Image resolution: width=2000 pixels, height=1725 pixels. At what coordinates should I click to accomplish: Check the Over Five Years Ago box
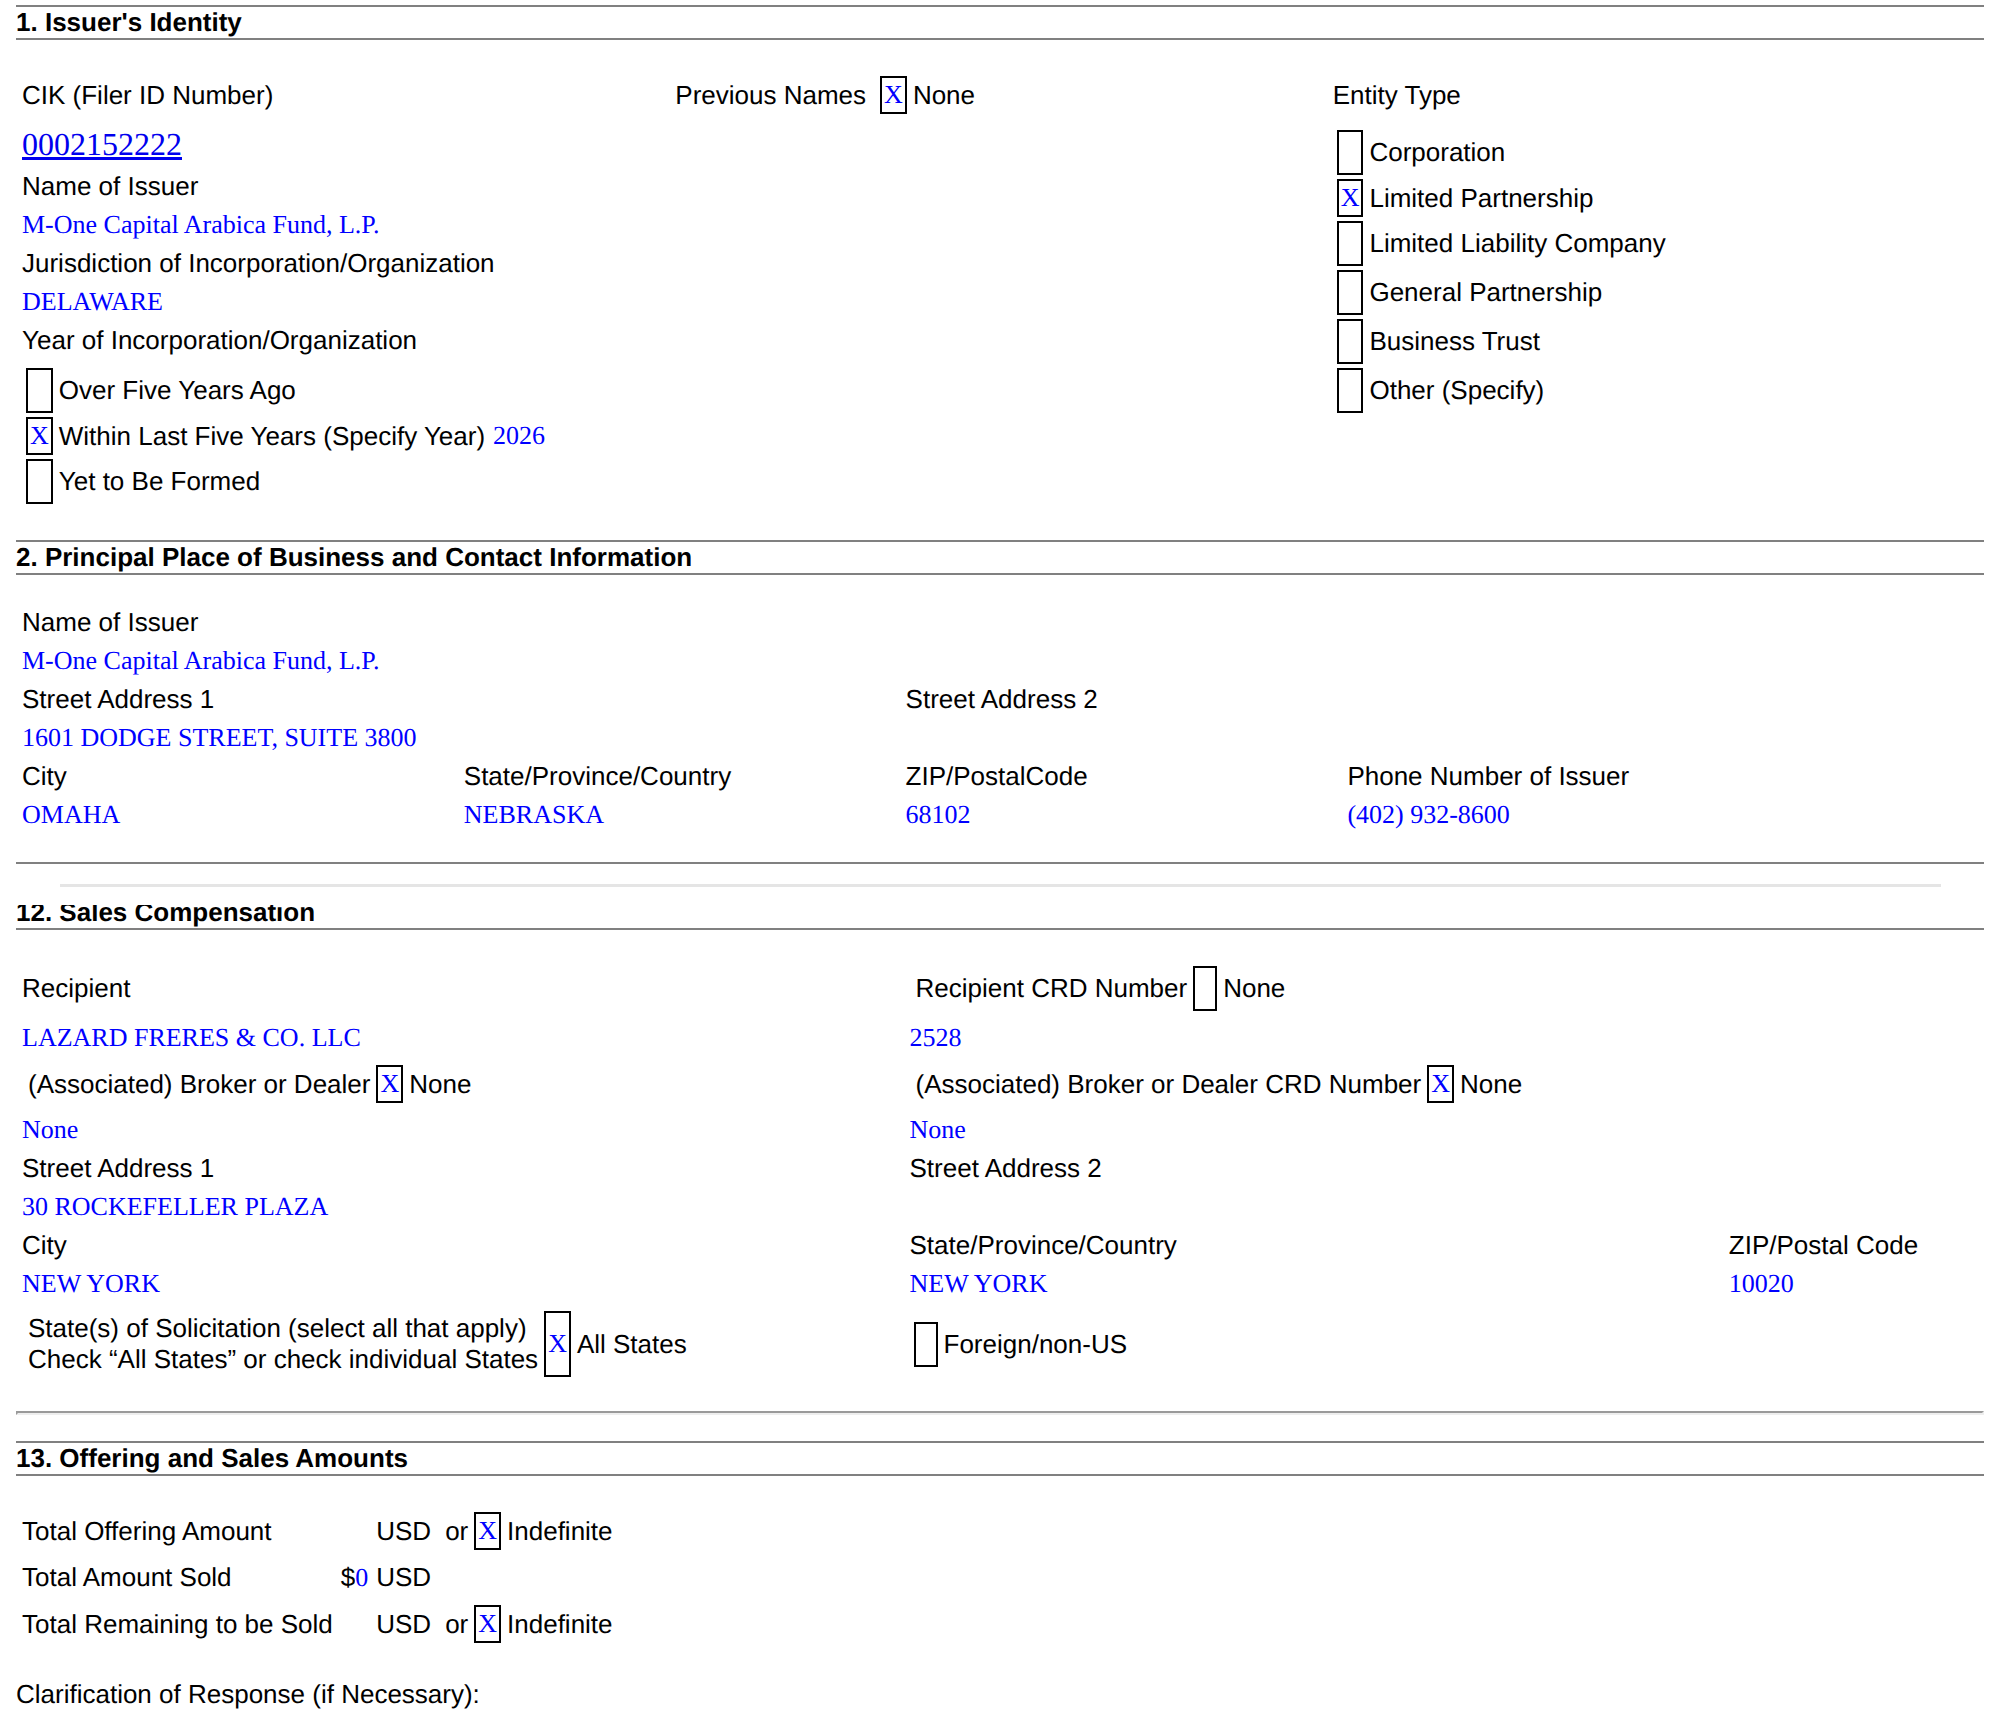click(39, 390)
